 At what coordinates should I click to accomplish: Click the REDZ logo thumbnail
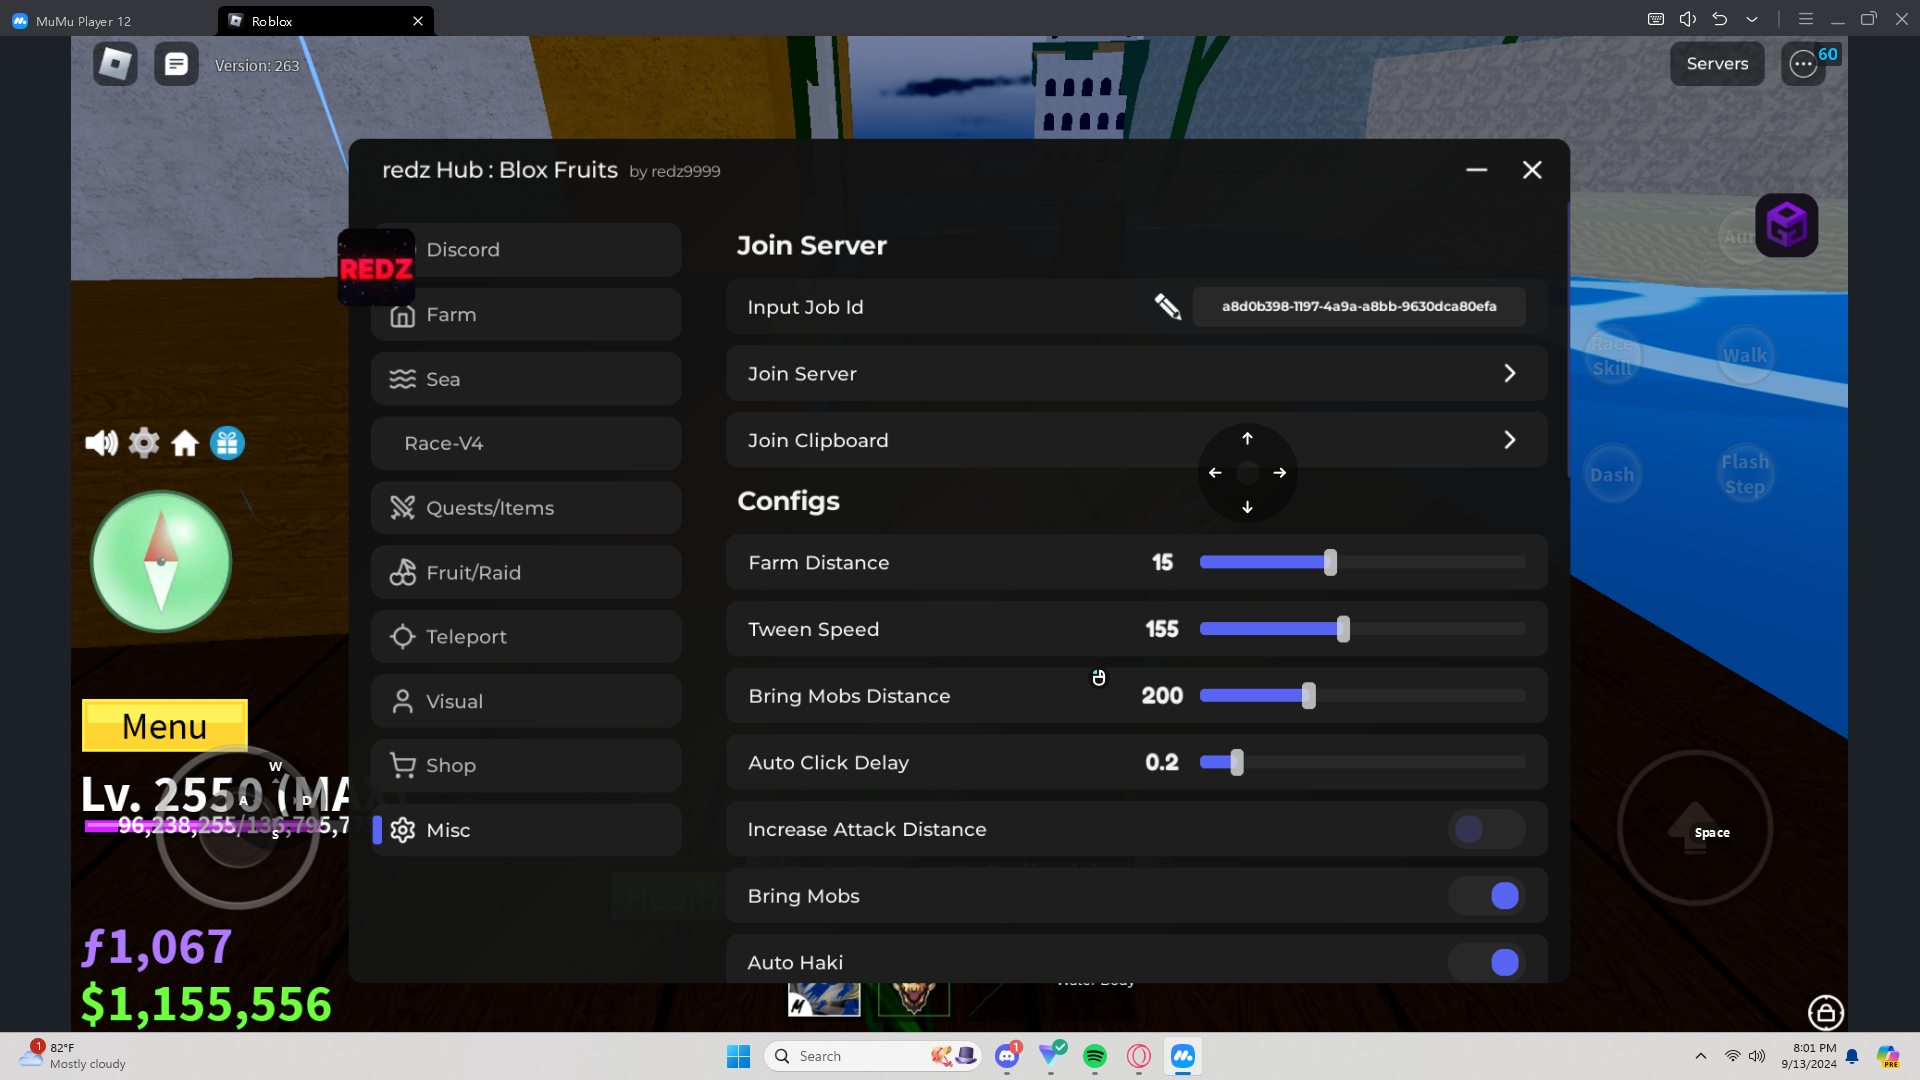click(376, 267)
